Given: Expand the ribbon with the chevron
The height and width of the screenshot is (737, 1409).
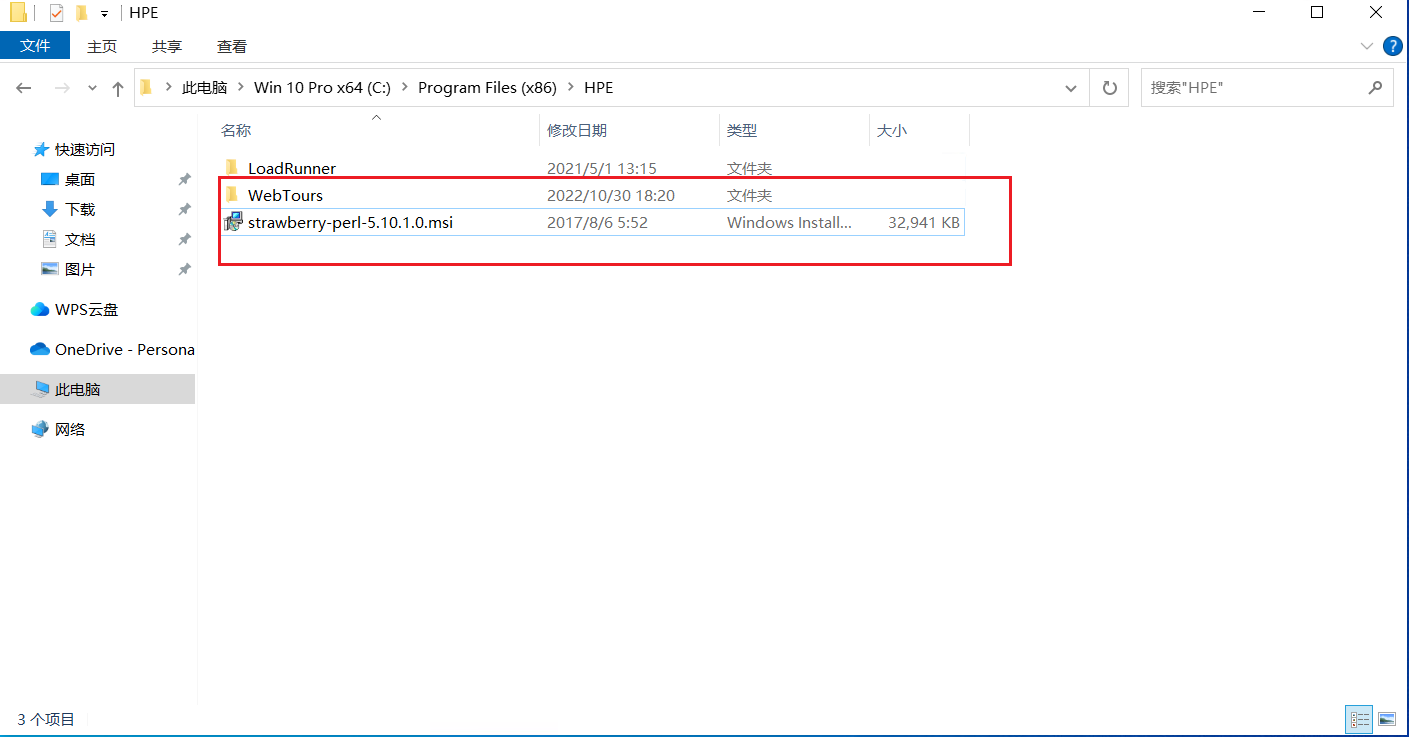Looking at the screenshot, I should [x=1367, y=46].
